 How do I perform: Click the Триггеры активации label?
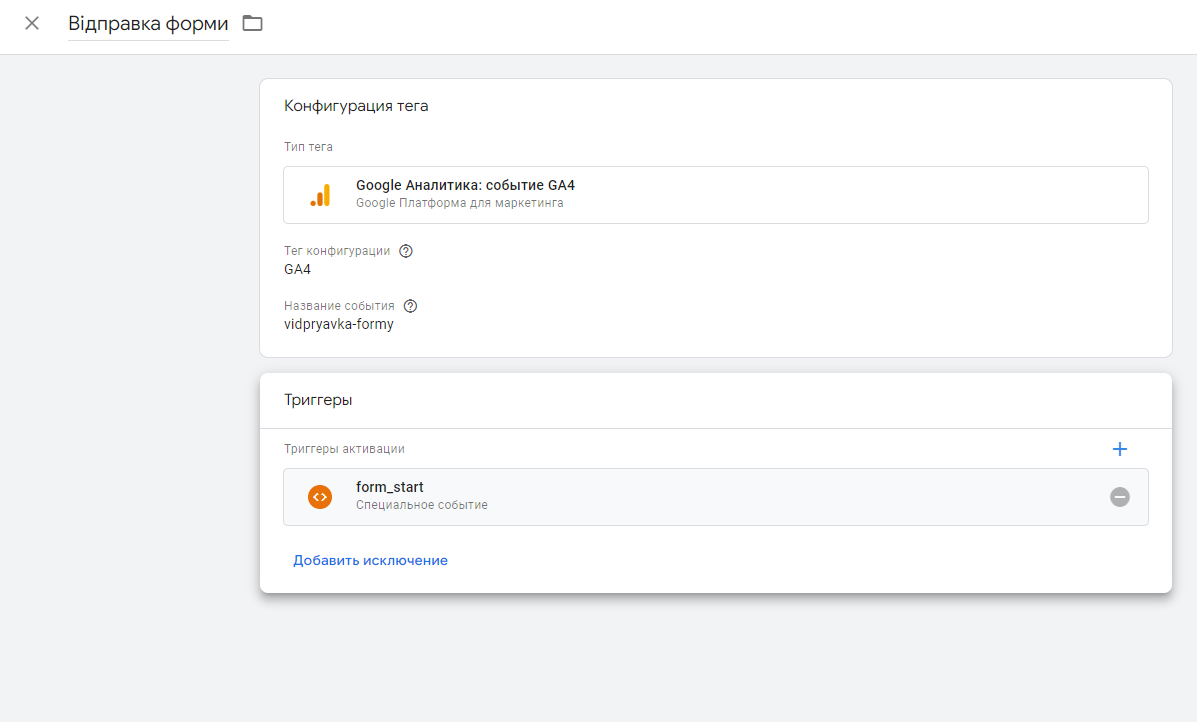344,449
